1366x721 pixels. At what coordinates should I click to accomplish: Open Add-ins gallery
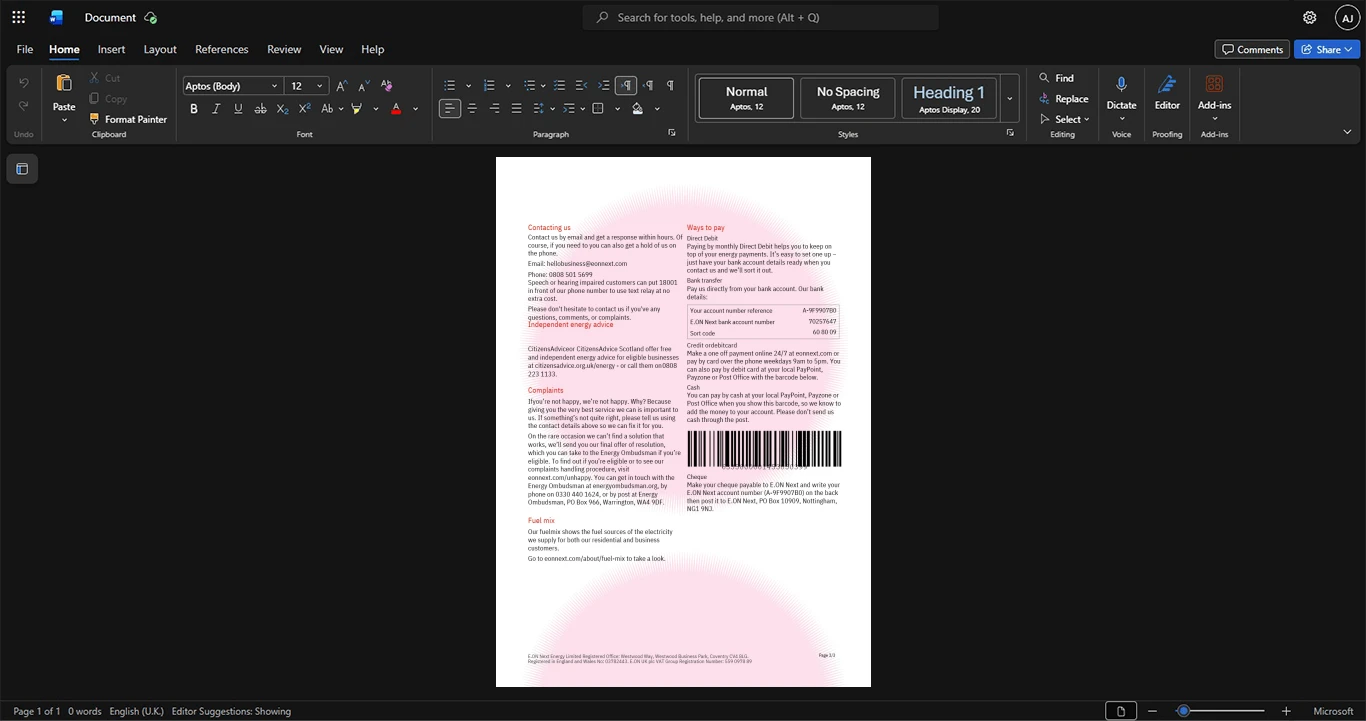point(1214,97)
